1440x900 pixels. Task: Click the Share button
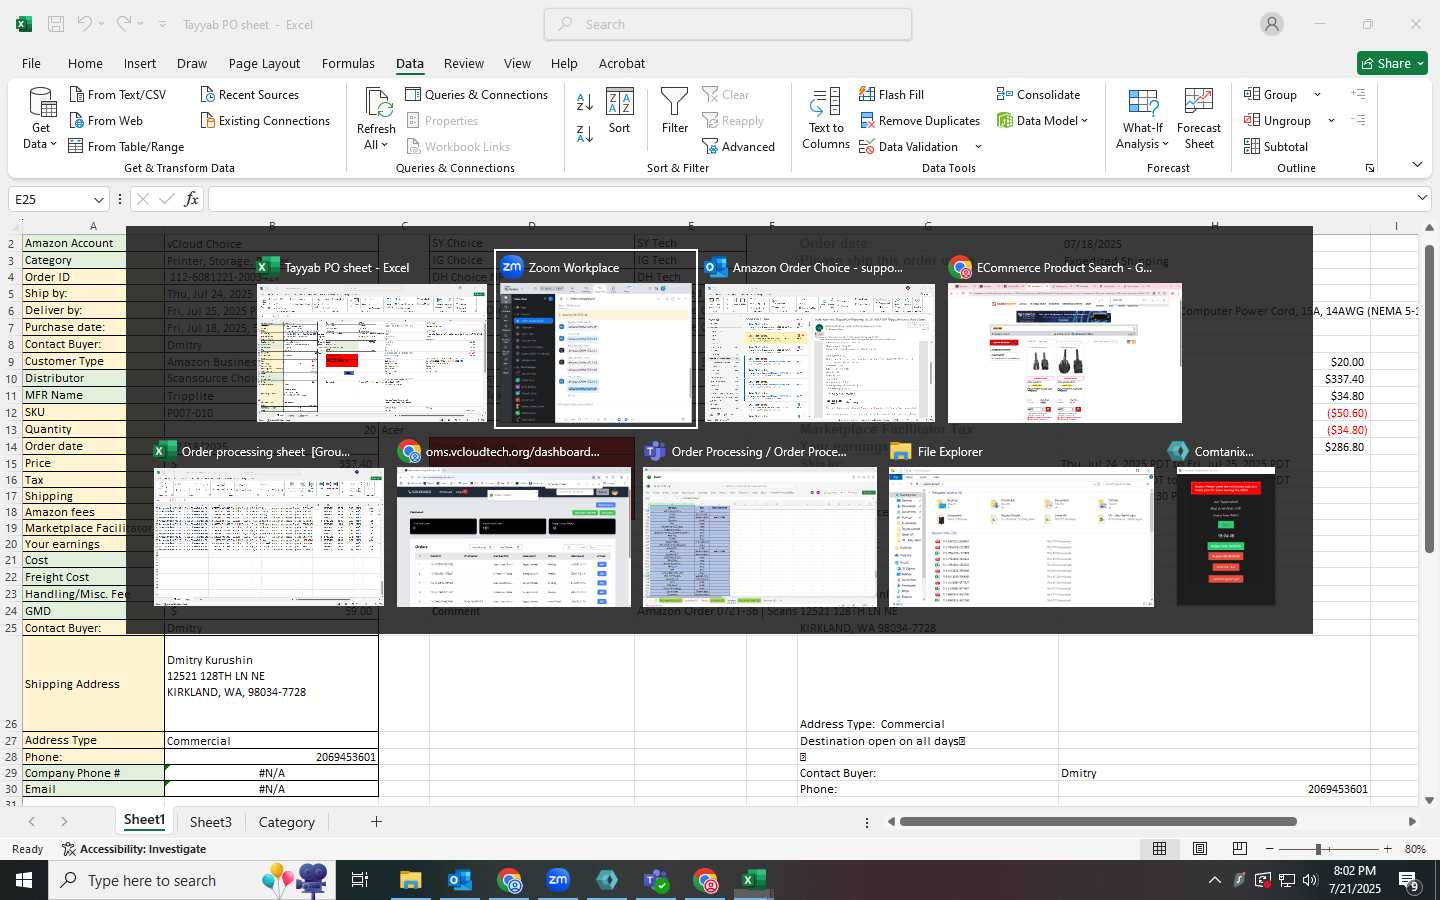pyautogui.click(x=1392, y=63)
